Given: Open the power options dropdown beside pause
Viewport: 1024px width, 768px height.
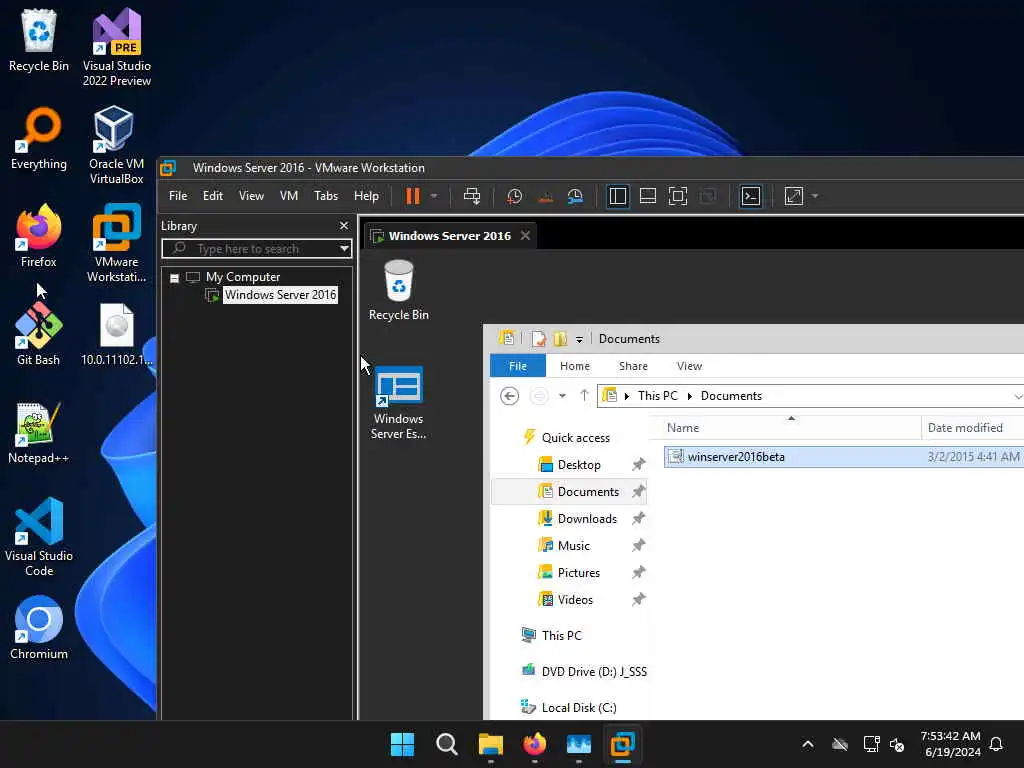Looking at the screenshot, I should (x=434, y=196).
